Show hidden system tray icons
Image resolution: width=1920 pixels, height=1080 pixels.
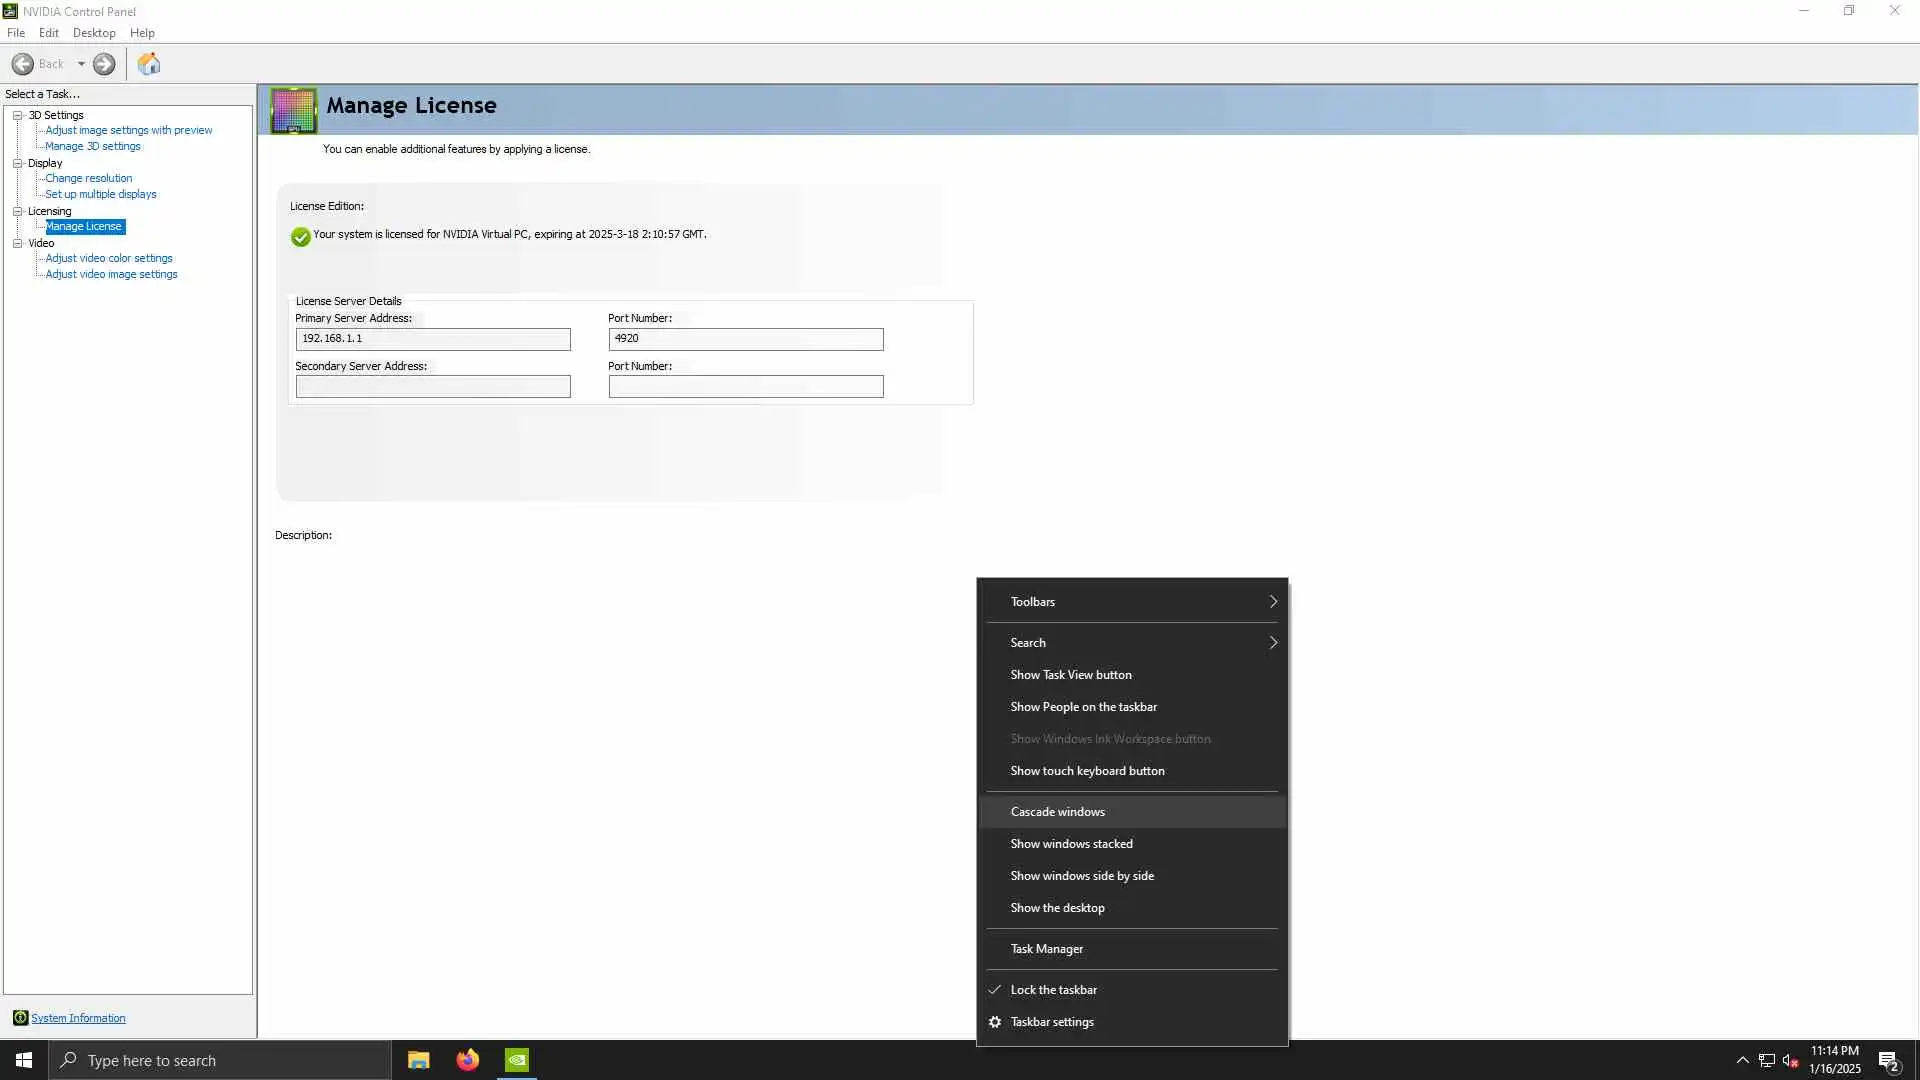tap(1742, 1060)
